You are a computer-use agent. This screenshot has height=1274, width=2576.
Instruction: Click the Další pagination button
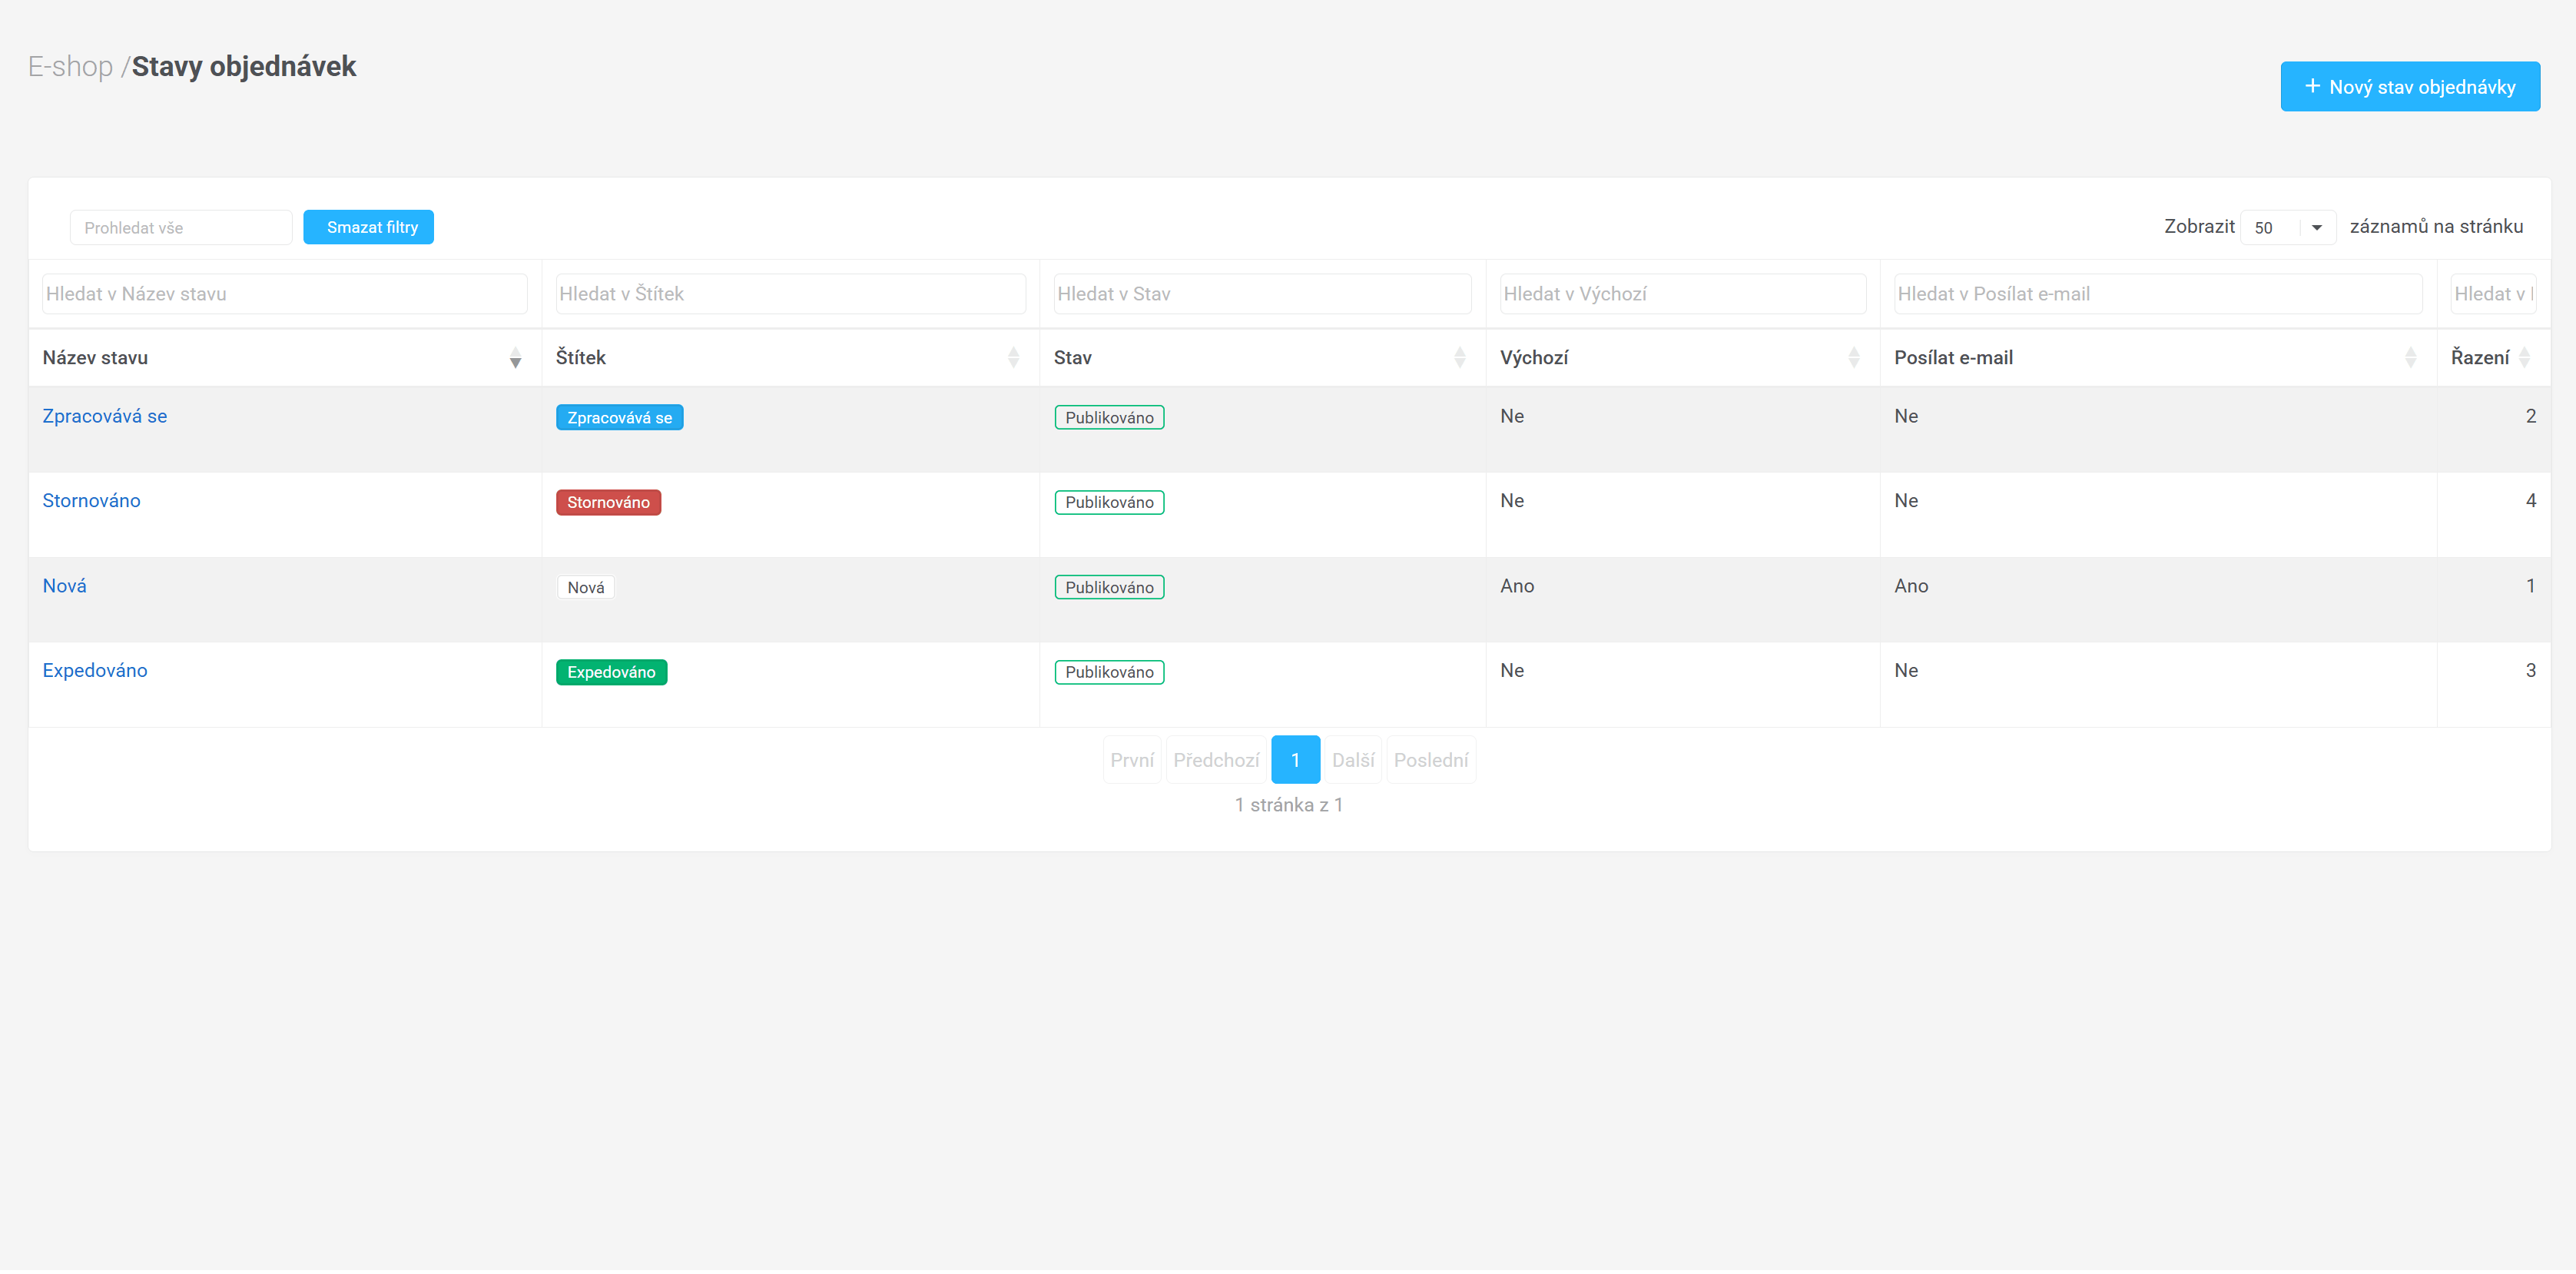pos(1353,761)
